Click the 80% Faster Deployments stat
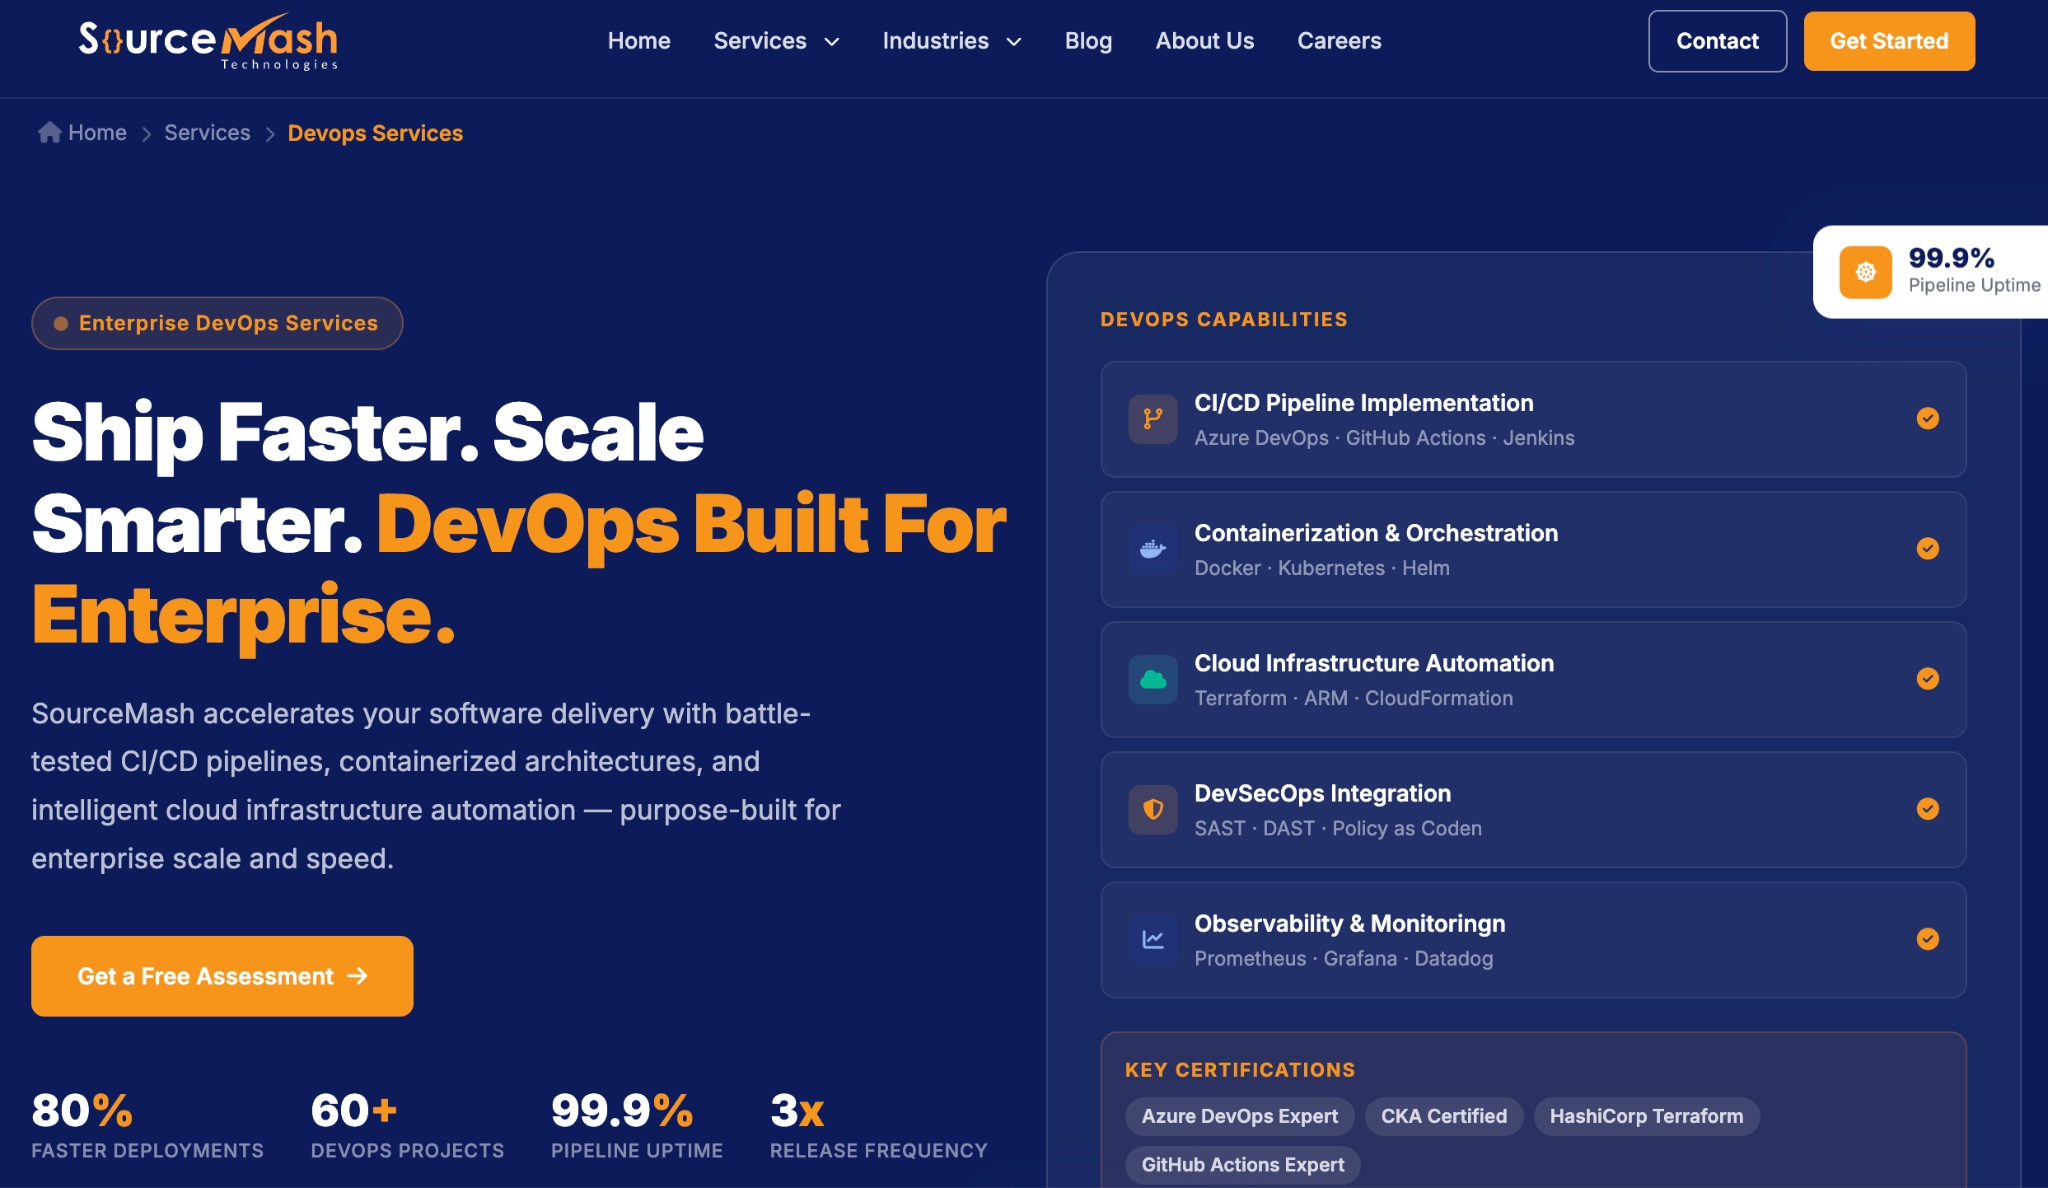This screenshot has width=2048, height=1188. 147,1125
